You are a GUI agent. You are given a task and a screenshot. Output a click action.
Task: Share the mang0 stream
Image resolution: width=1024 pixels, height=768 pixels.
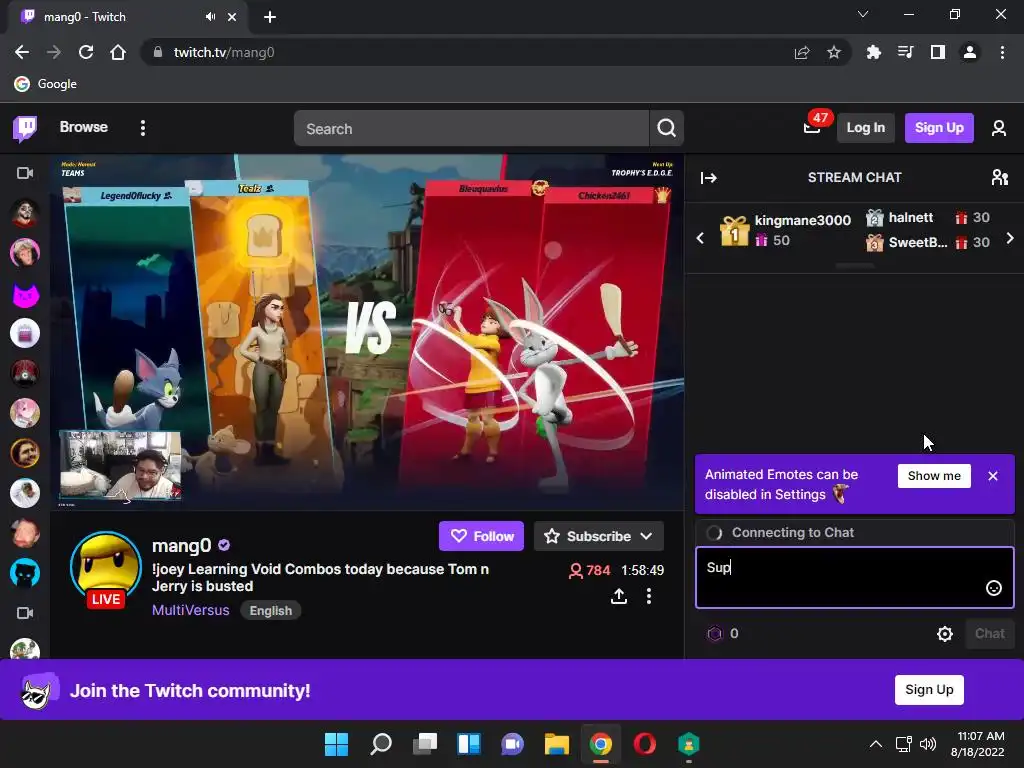click(618, 596)
